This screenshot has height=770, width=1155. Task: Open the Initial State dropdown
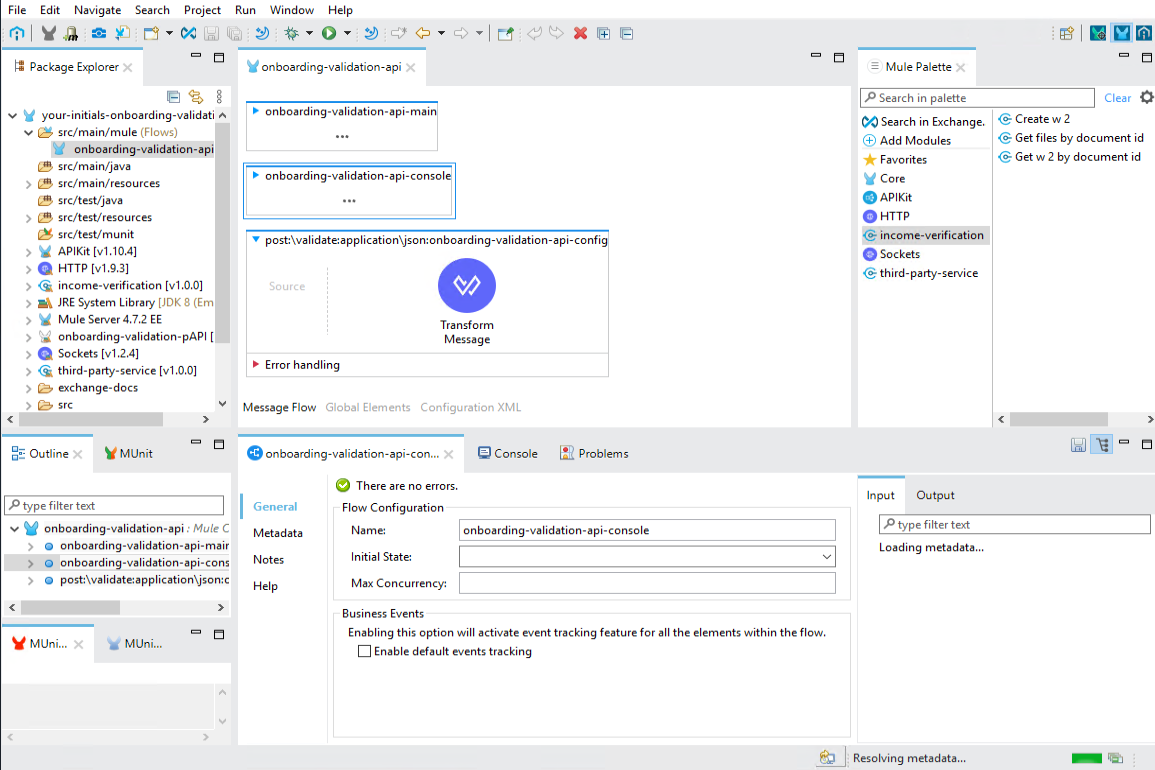[827, 557]
